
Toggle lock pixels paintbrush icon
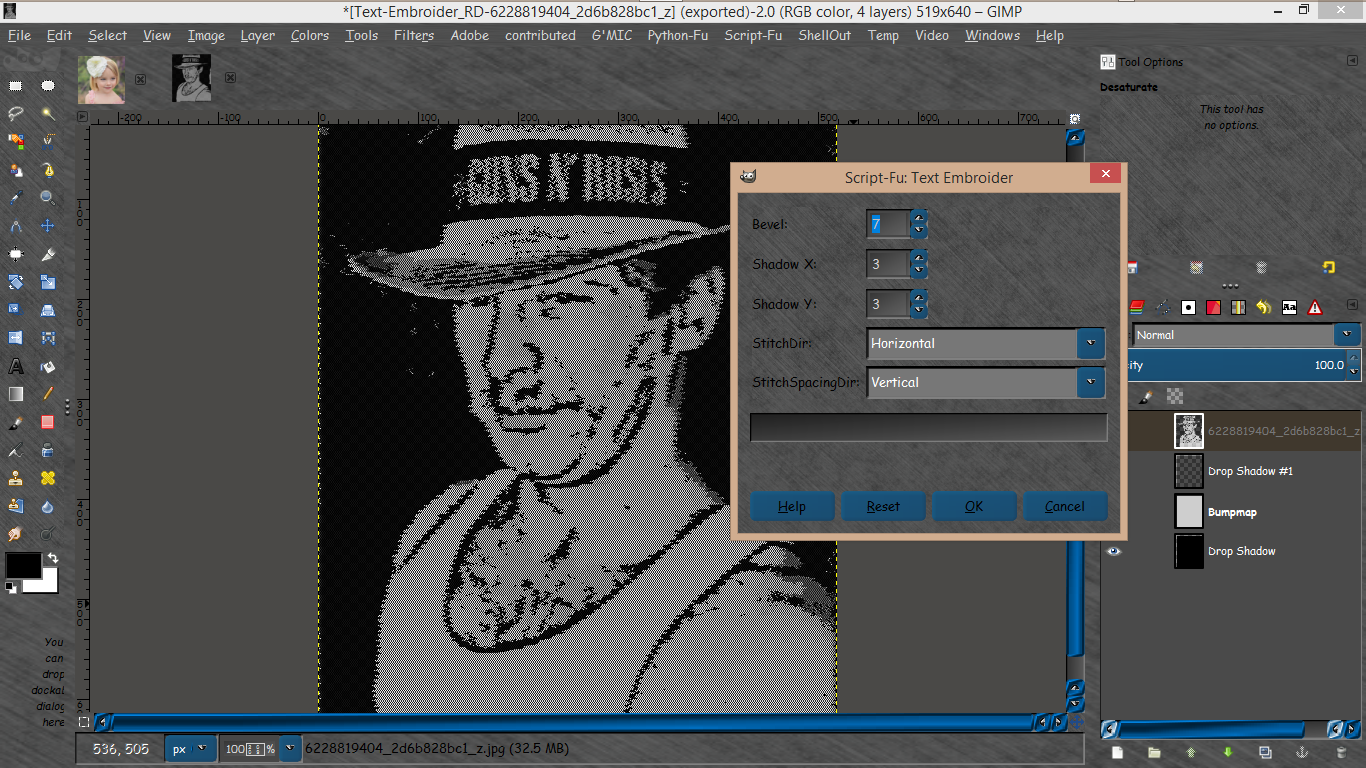[1146, 397]
